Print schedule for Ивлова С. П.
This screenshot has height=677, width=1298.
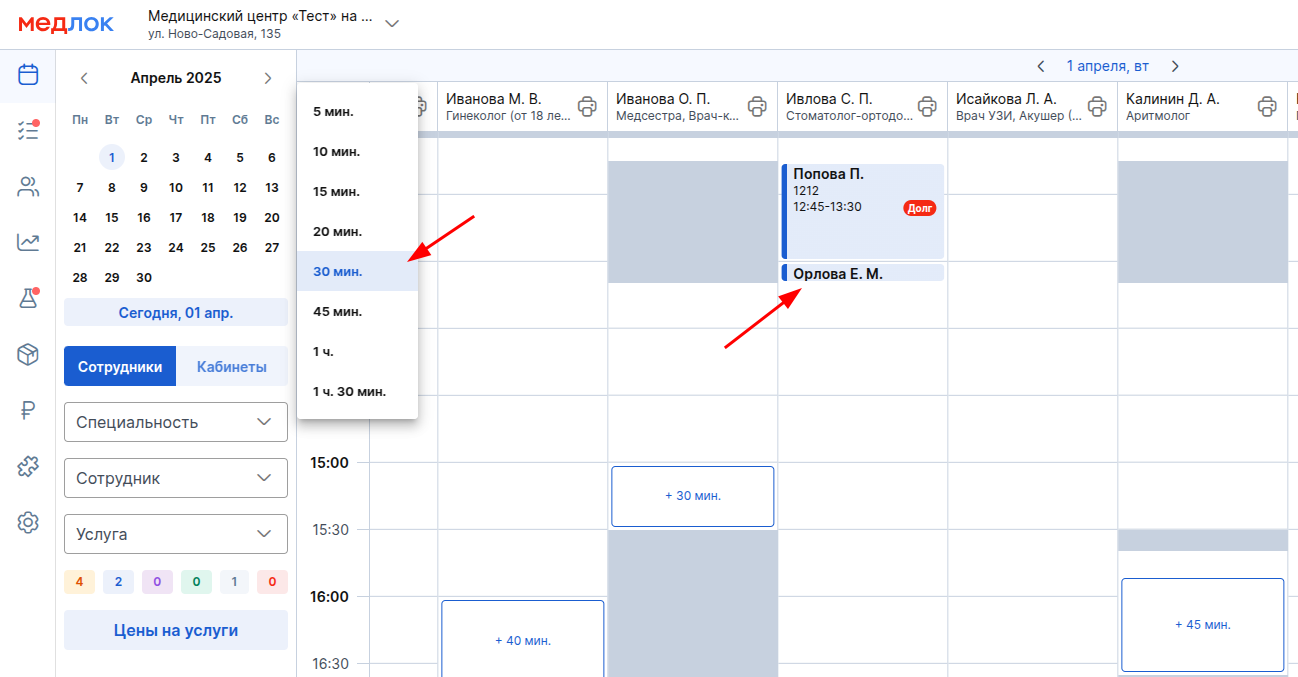tap(928, 105)
